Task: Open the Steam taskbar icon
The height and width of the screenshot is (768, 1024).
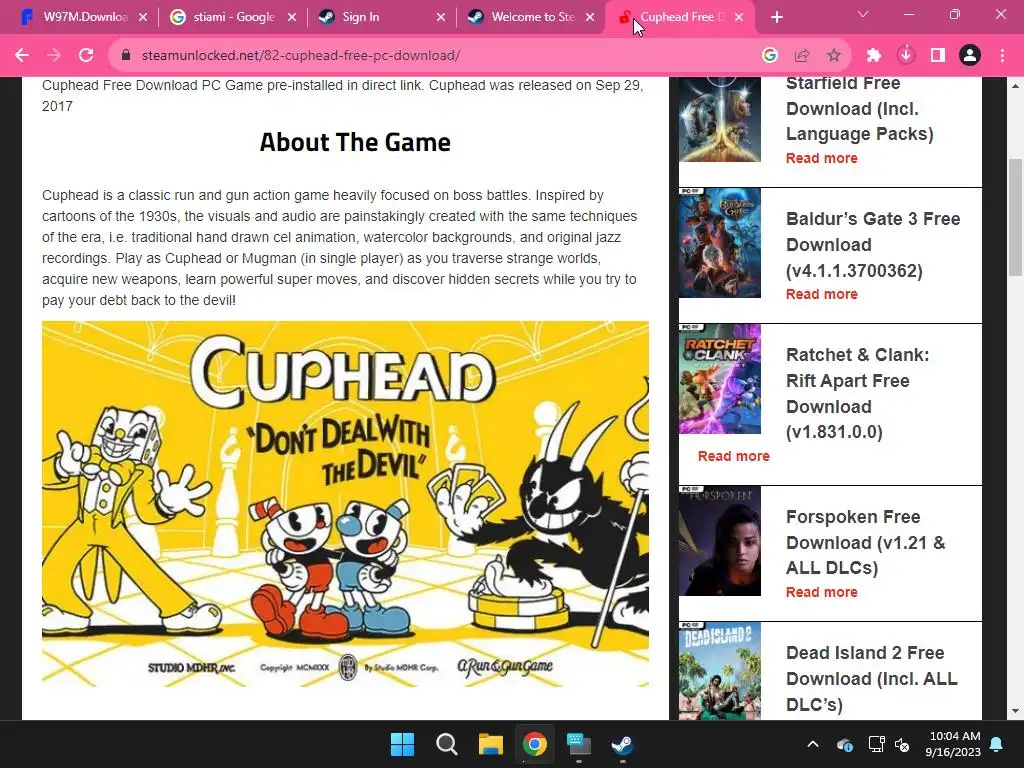Action: coord(622,744)
